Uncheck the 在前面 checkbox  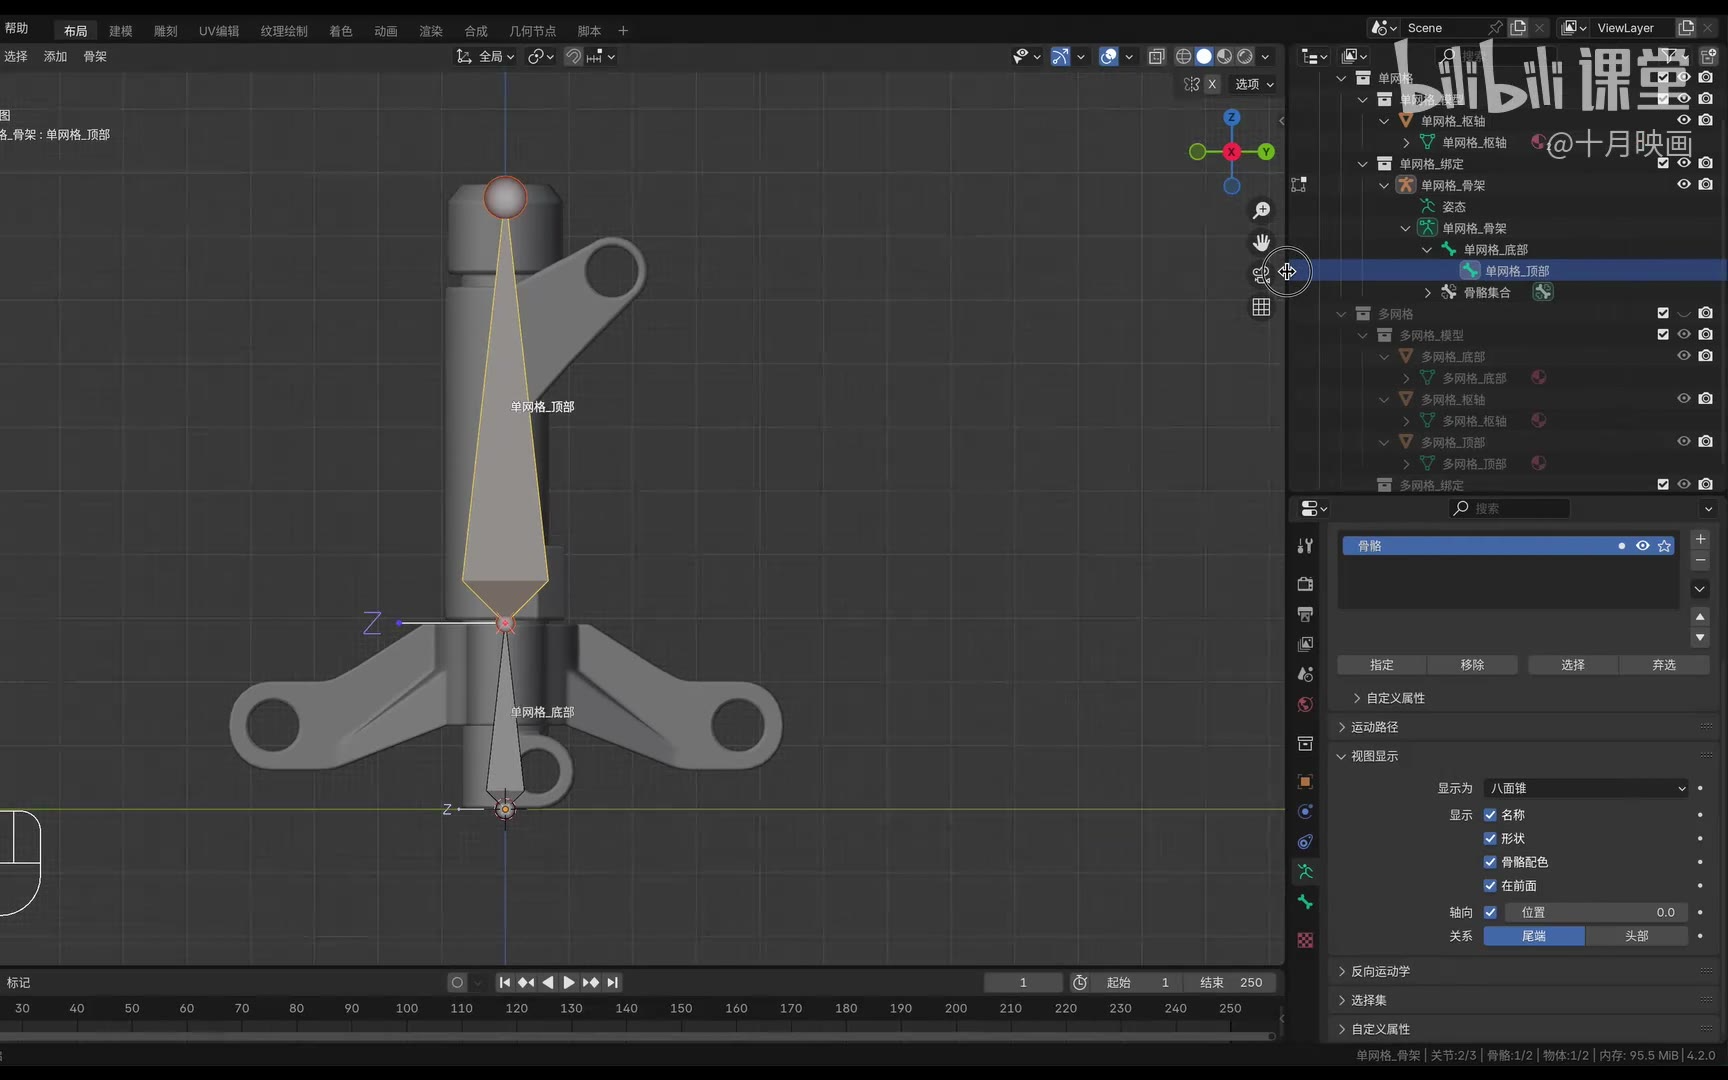1490,886
